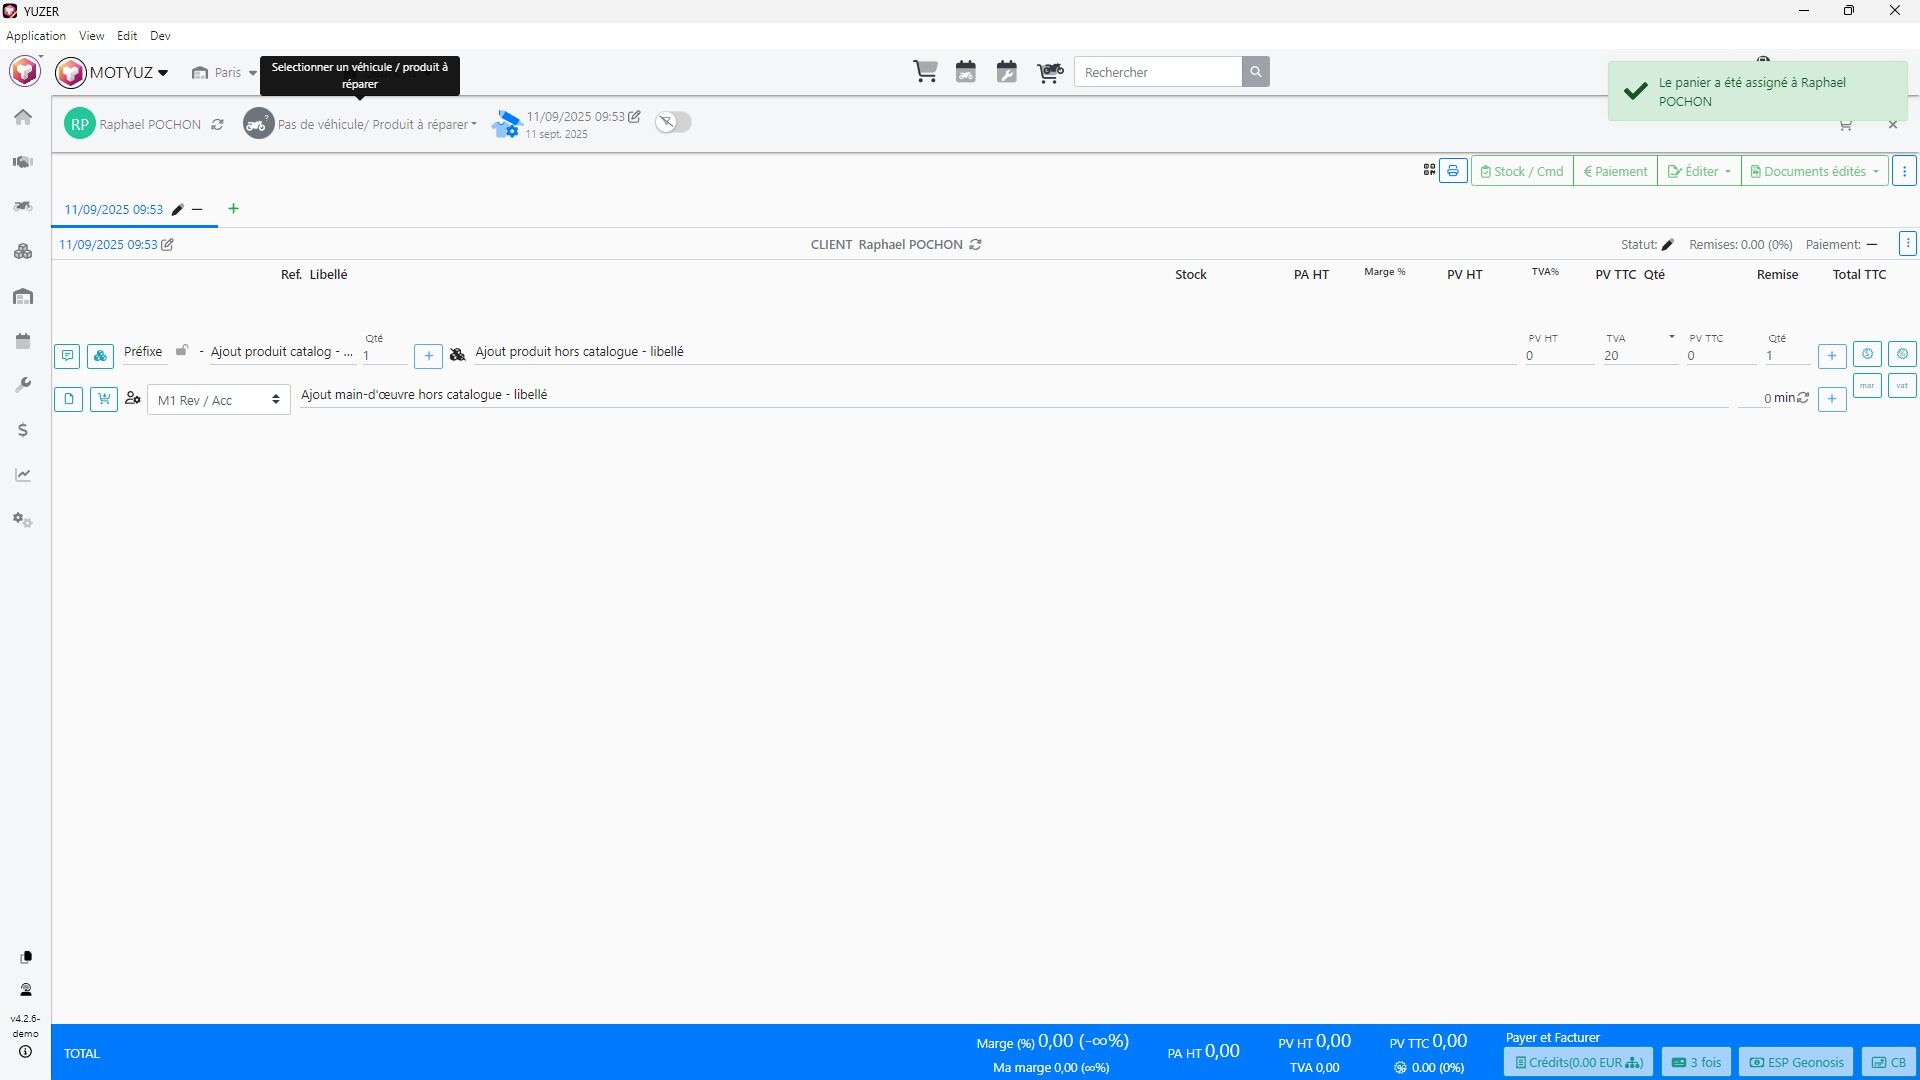Open the dollar finance sidebar icon
The width and height of the screenshot is (1920, 1080).
[23, 430]
